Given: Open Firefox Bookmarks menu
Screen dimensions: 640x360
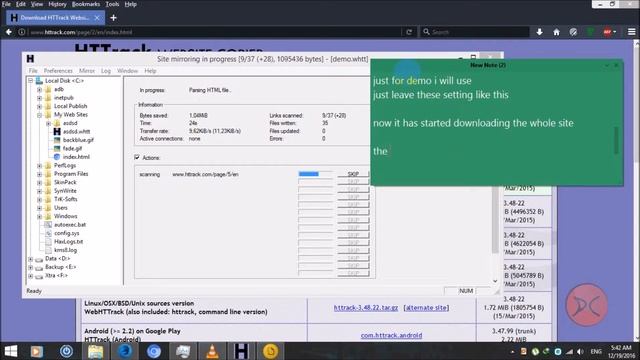Looking at the screenshot, I should pos(86,4).
